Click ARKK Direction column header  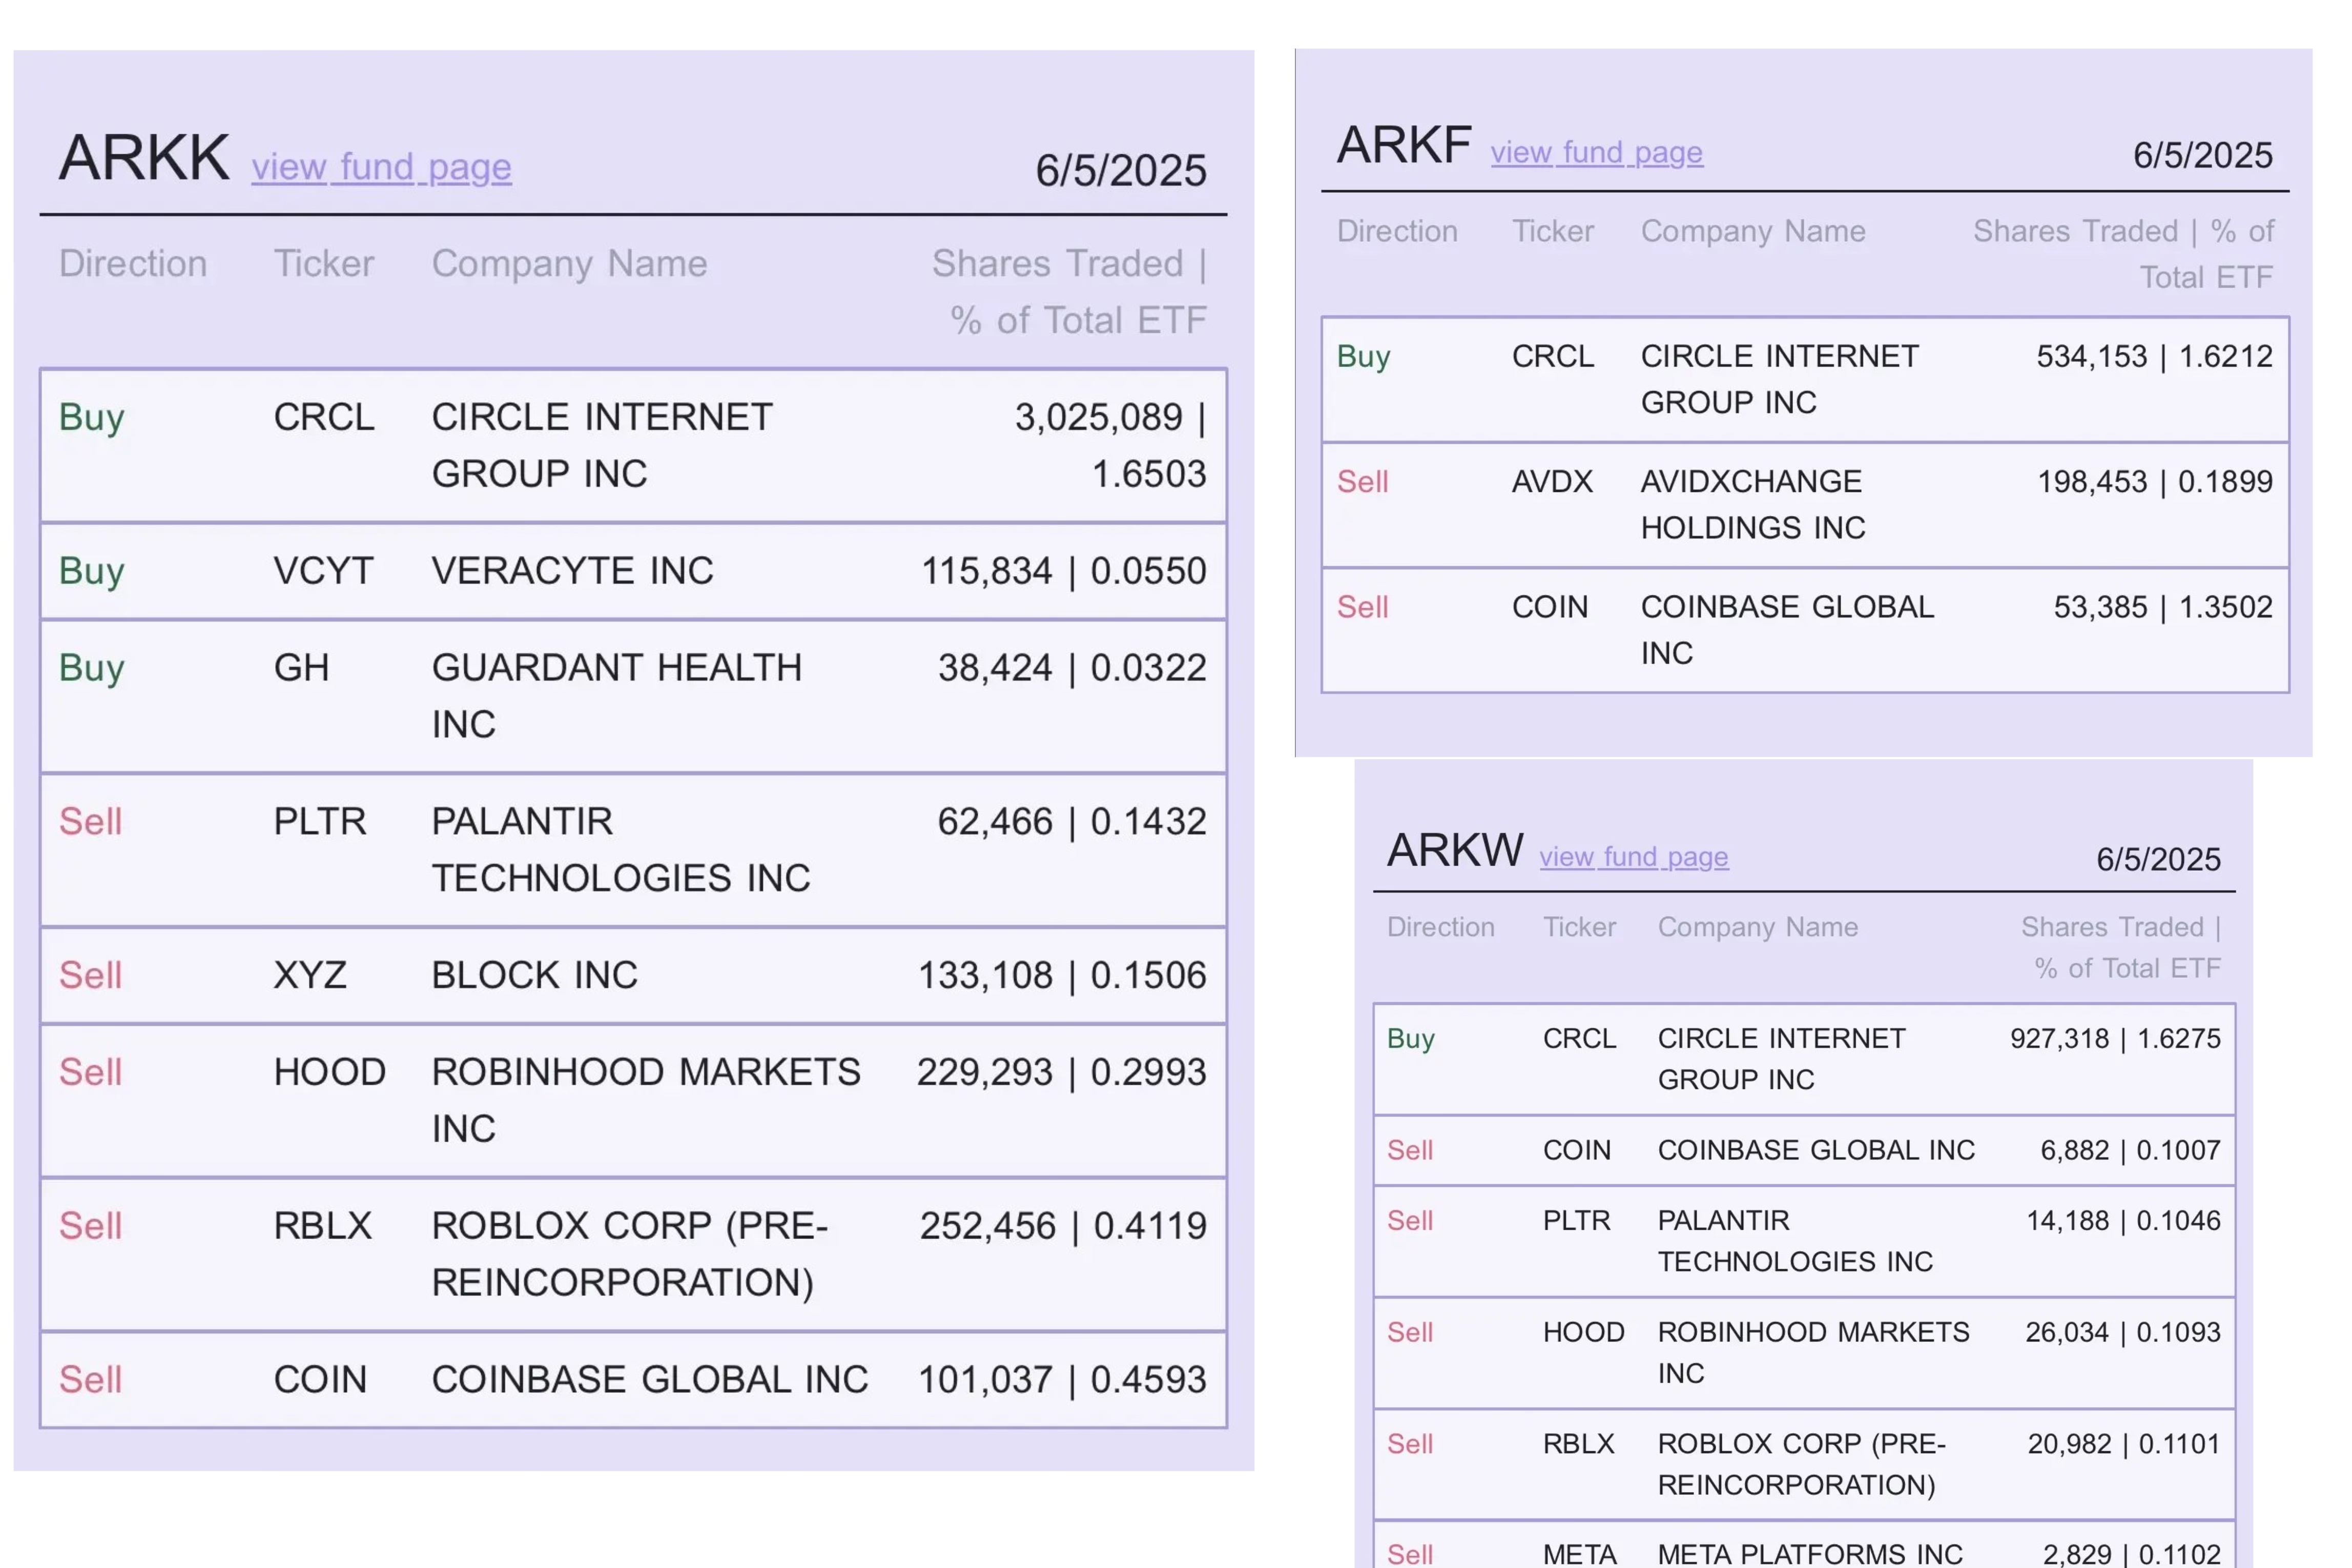point(133,264)
